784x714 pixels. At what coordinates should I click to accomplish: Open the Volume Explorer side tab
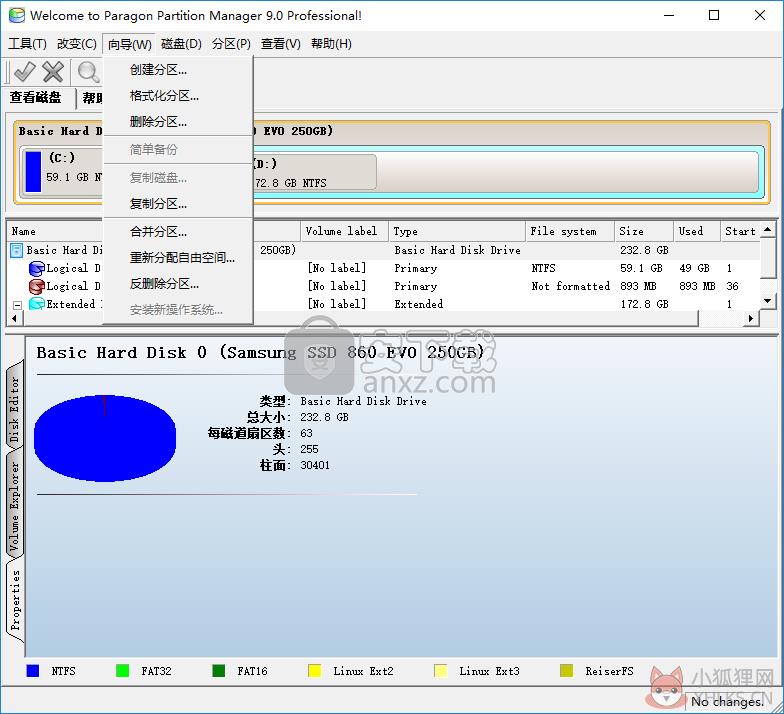[14, 505]
